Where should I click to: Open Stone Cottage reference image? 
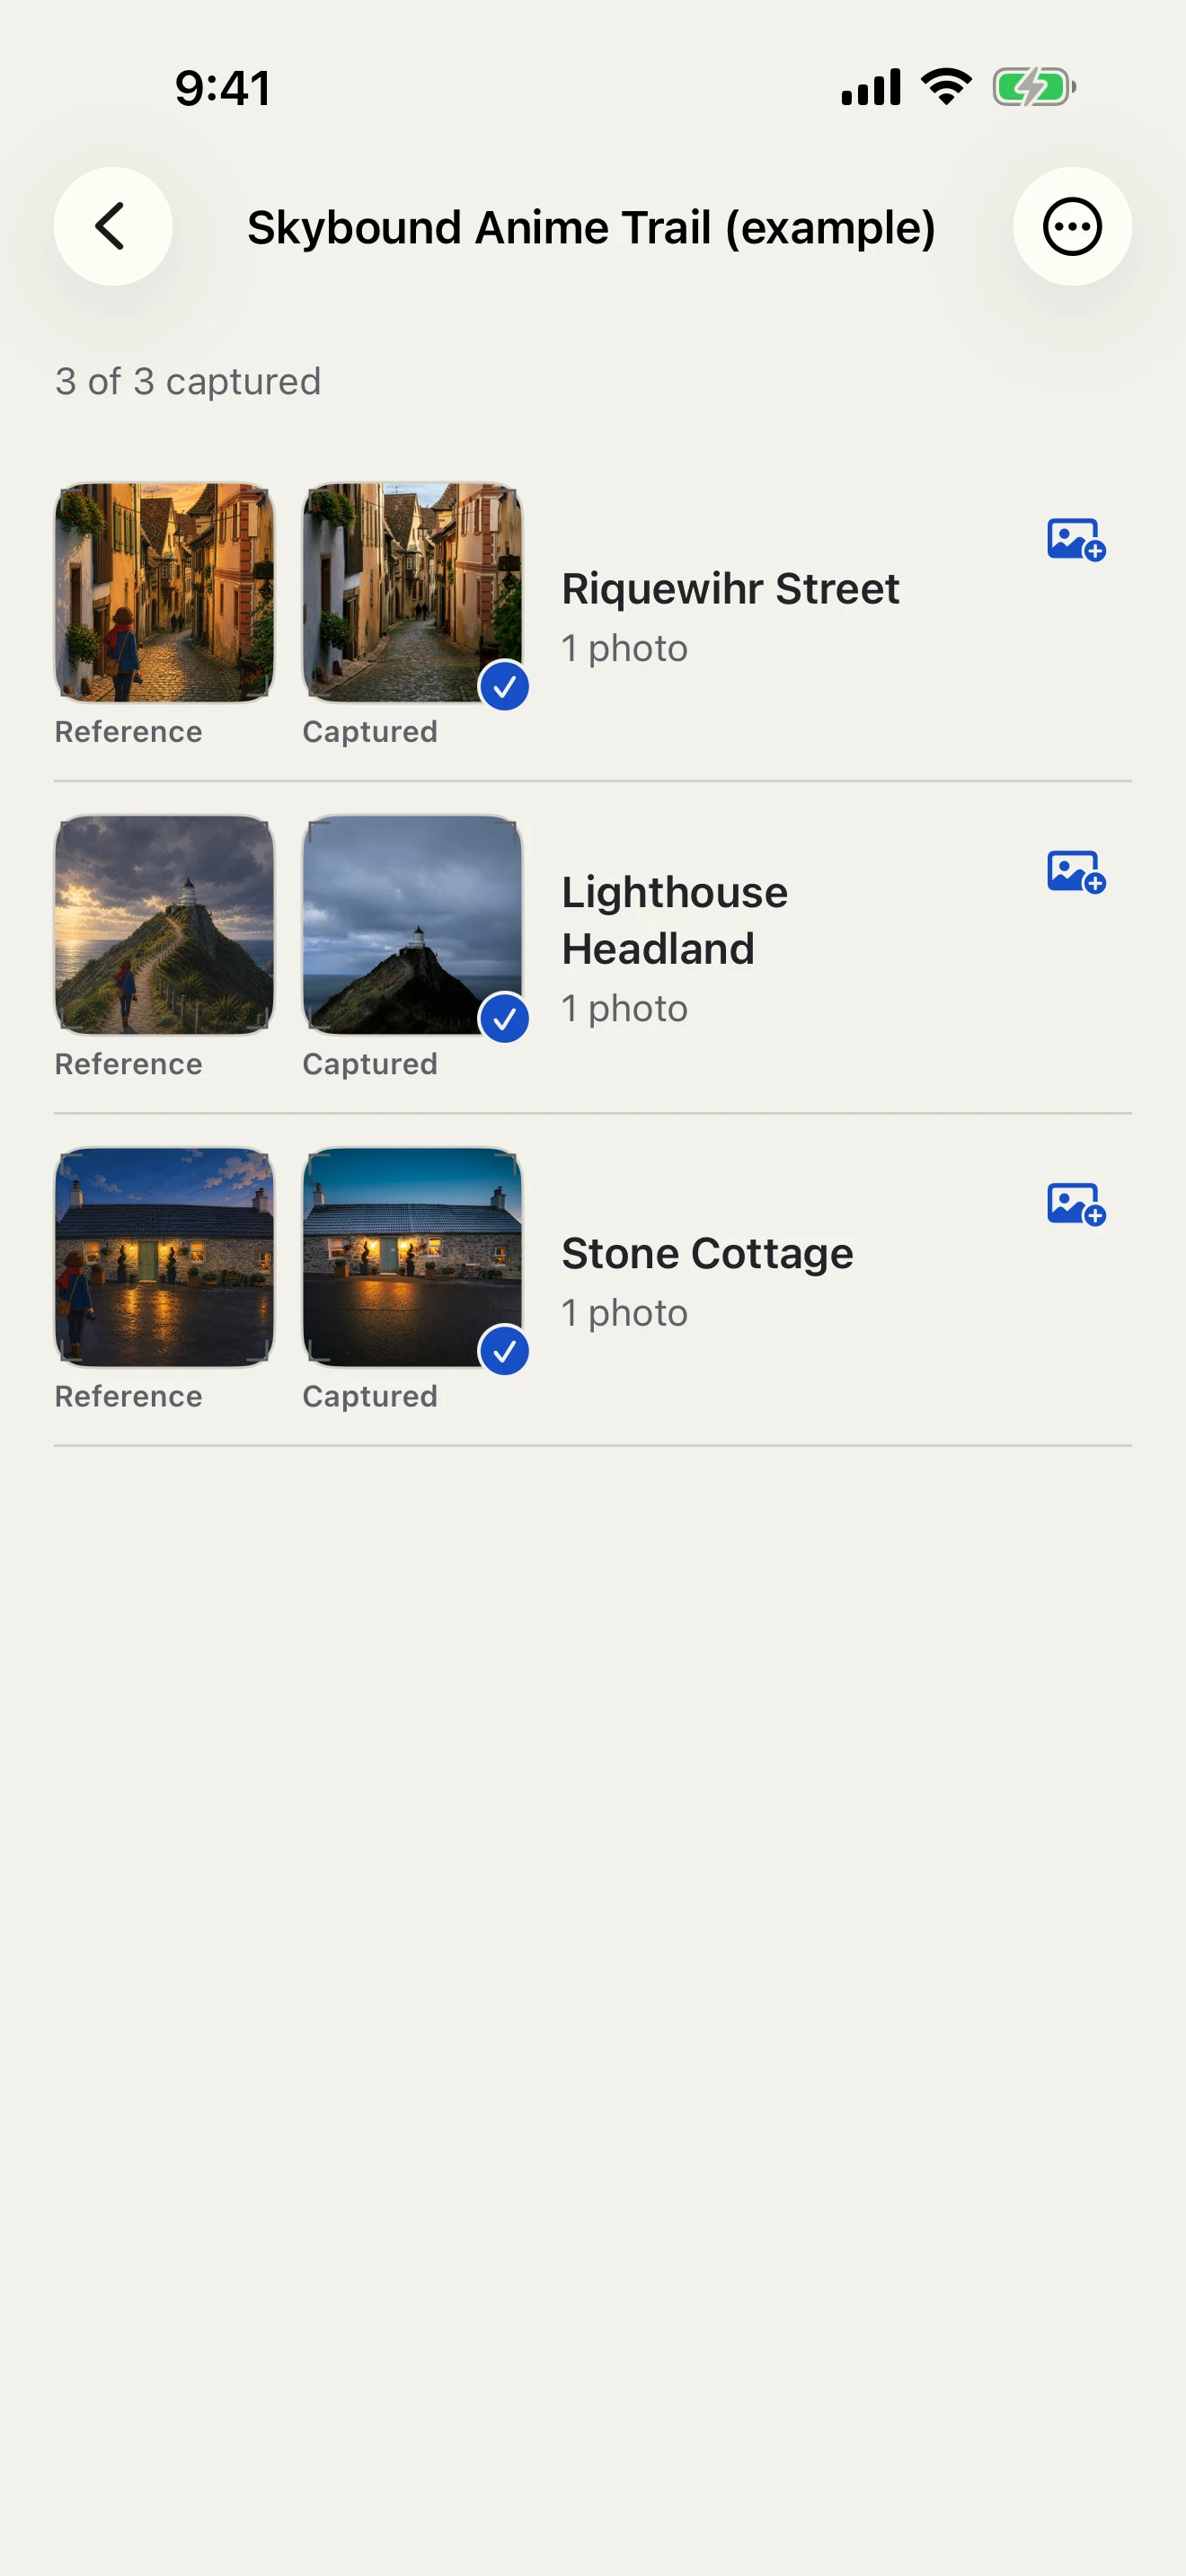[x=164, y=1257]
